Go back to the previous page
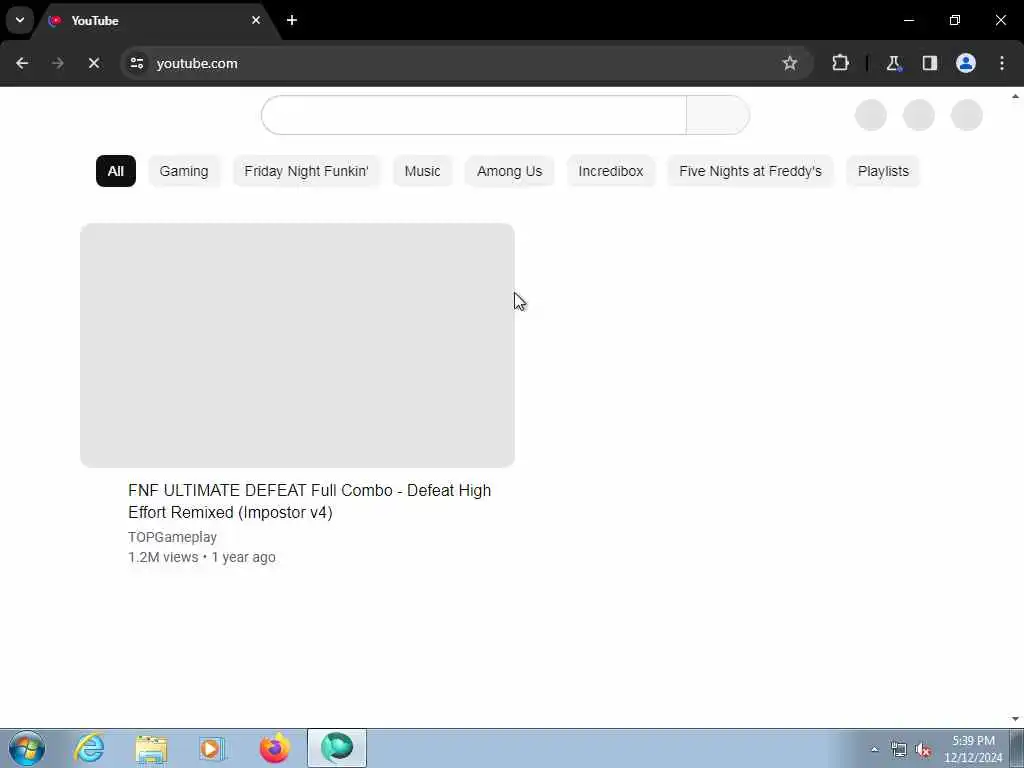 (22, 63)
